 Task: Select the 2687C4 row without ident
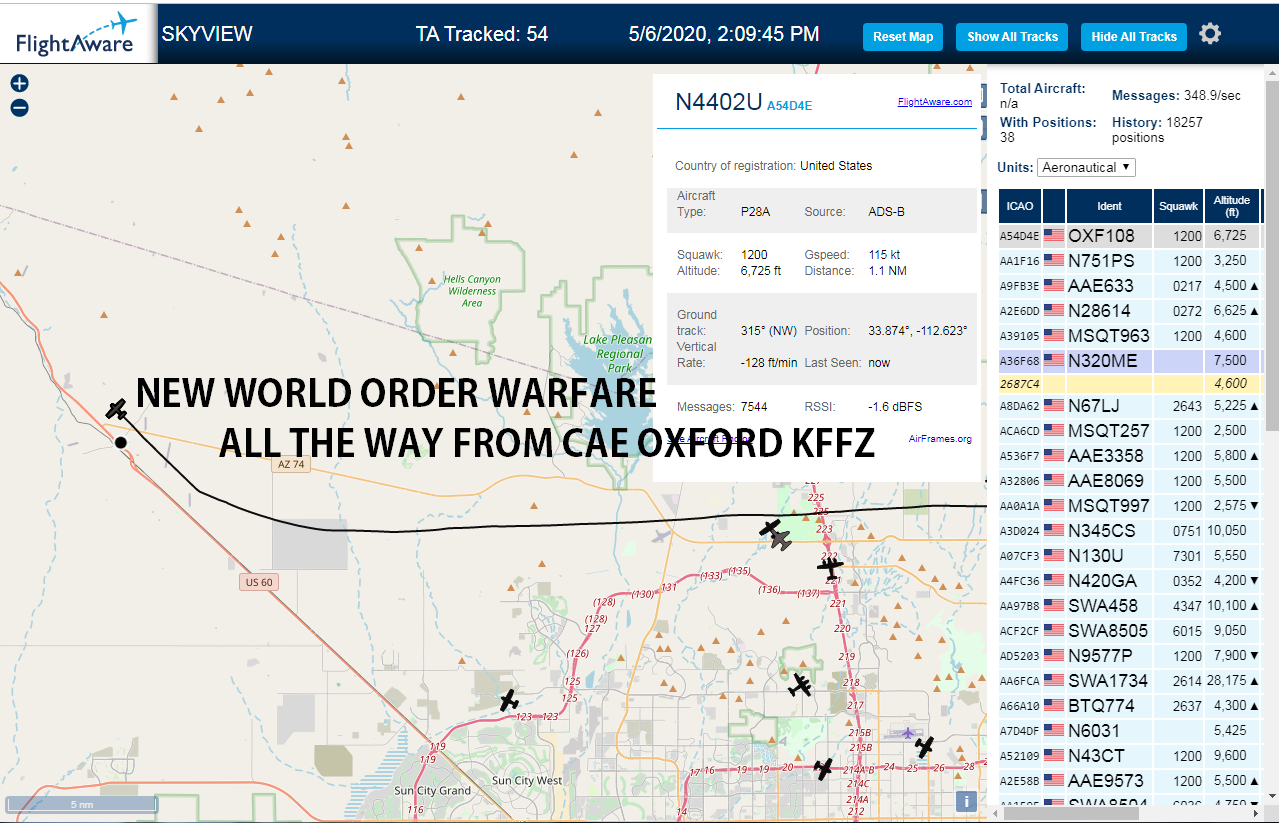1130,383
